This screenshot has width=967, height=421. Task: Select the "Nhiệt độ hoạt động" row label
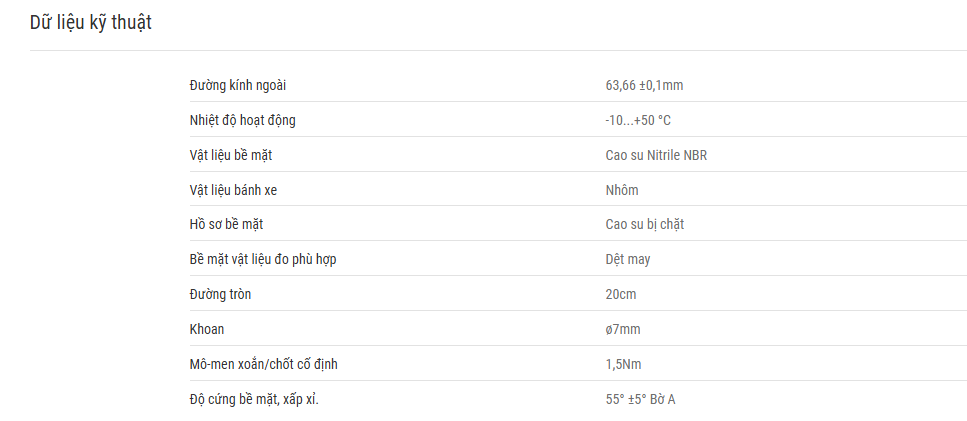pos(242,121)
